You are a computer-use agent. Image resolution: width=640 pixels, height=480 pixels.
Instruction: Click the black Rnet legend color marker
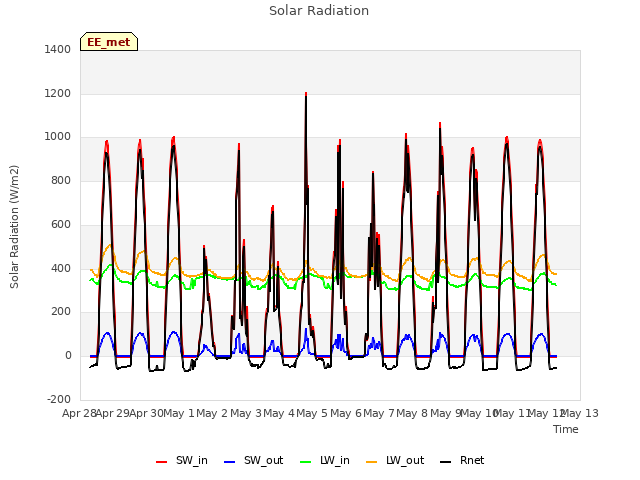446,462
